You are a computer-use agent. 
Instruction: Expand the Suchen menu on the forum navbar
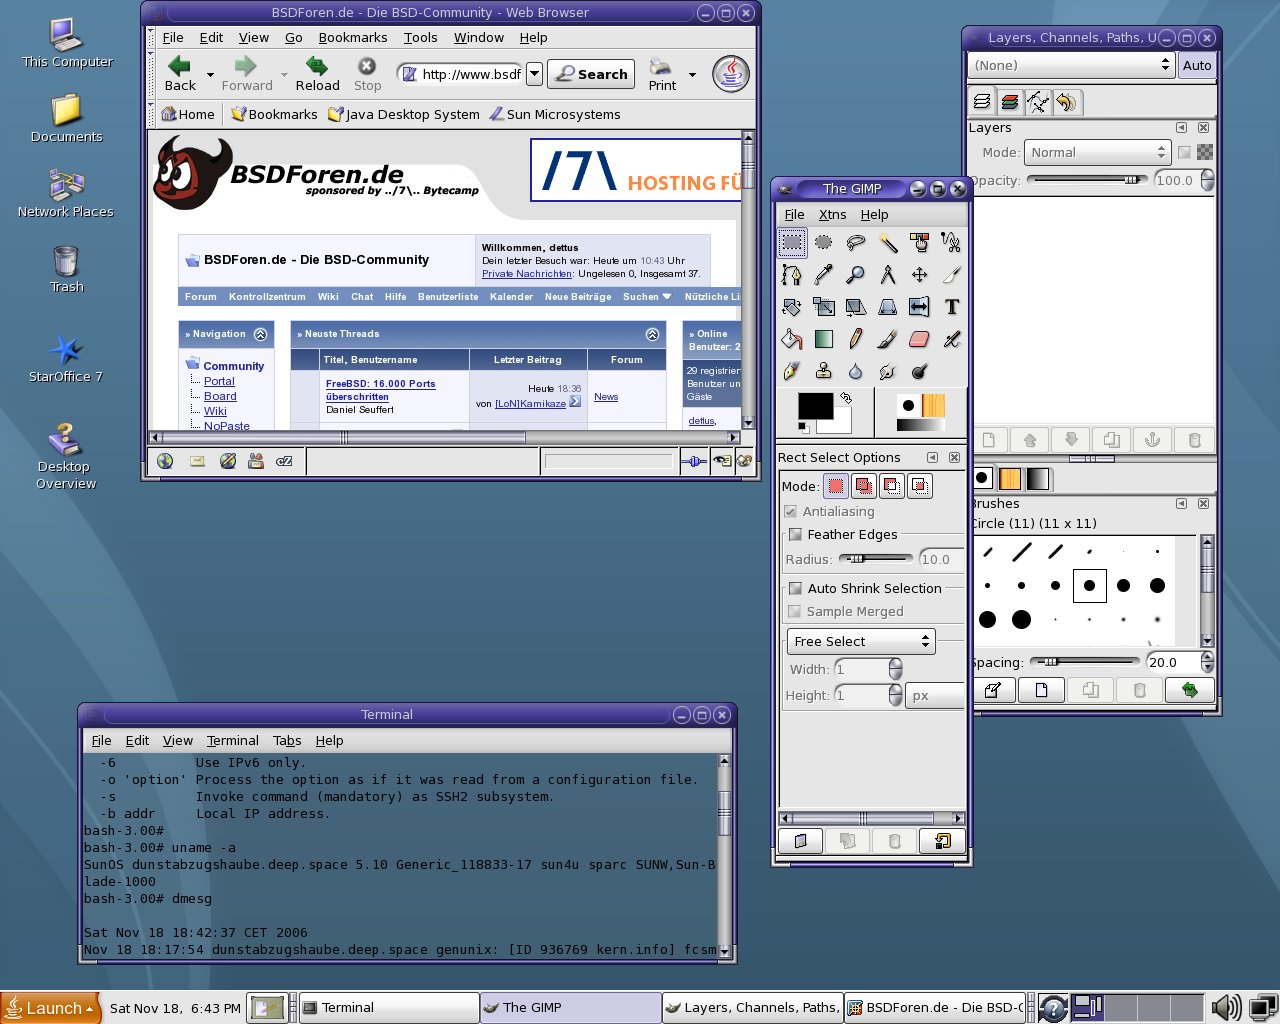coord(647,296)
